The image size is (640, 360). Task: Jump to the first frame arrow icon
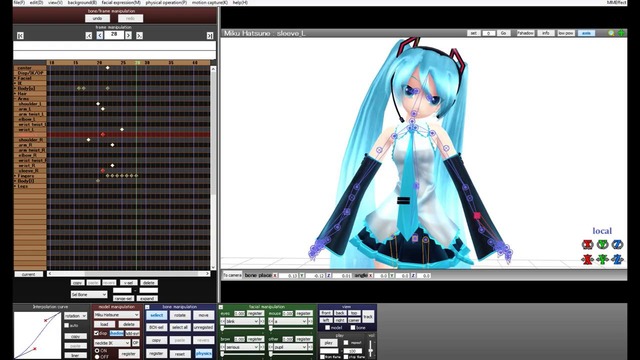click(x=20, y=36)
